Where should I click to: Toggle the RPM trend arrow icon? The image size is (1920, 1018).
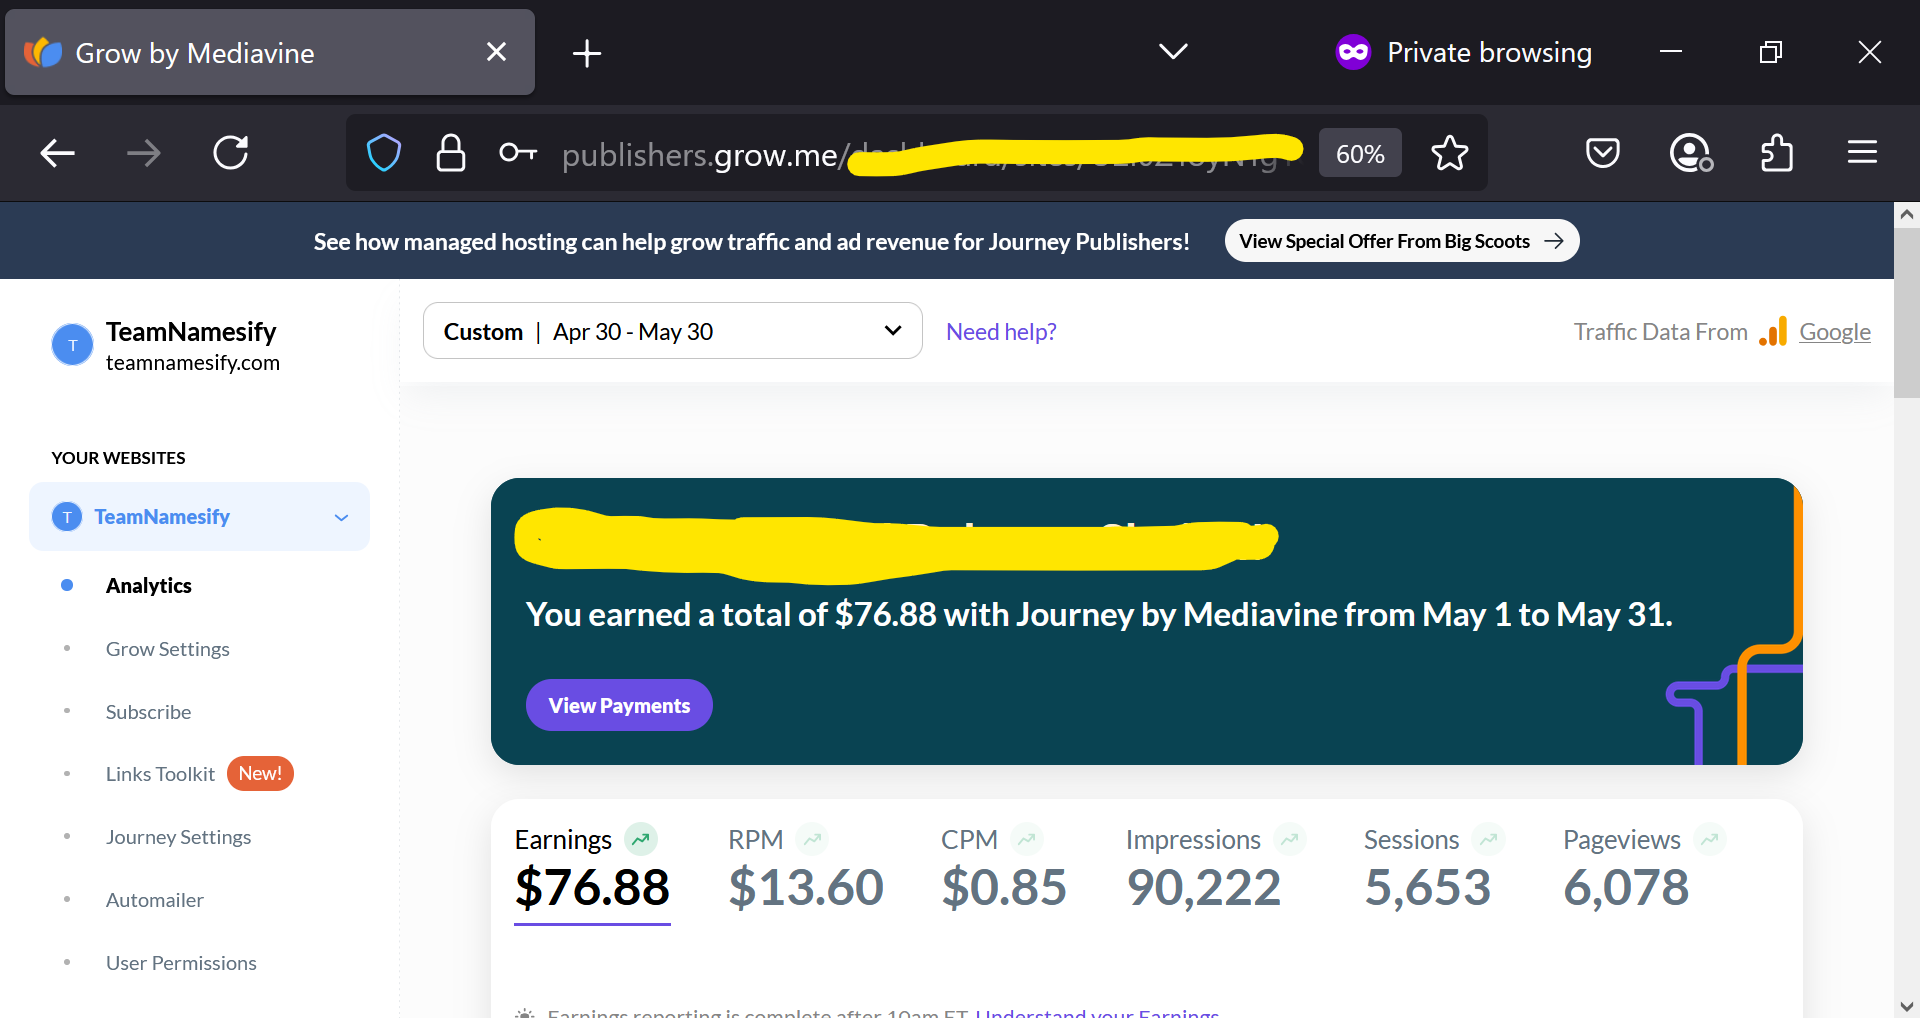coord(812,839)
